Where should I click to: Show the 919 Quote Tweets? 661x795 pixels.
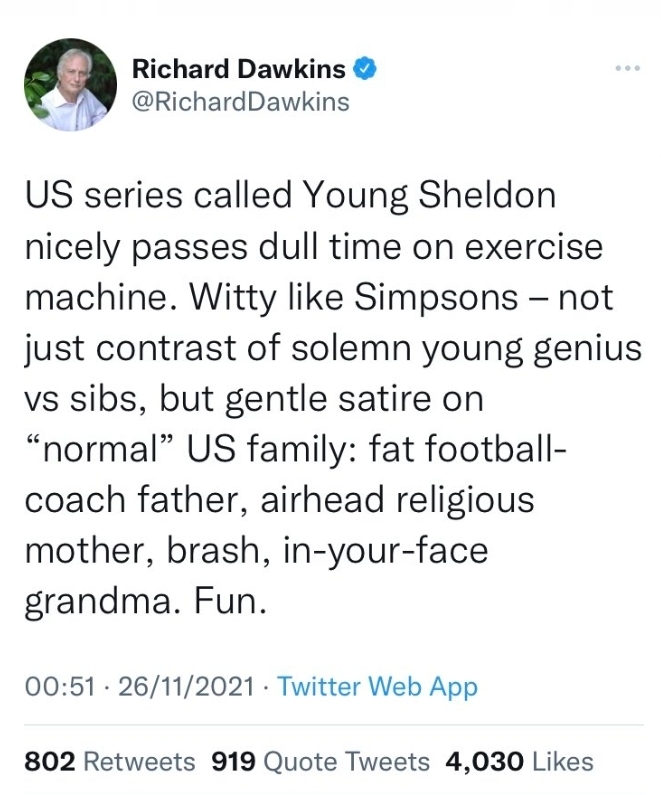pyautogui.click(x=320, y=762)
